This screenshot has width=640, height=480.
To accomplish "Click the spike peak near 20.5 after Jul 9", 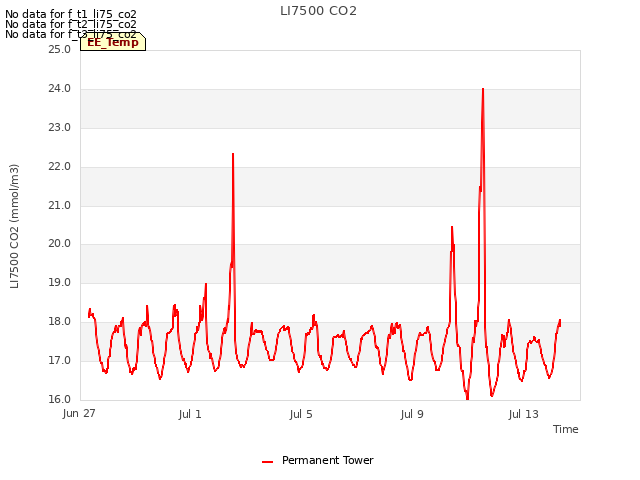I will click(452, 227).
